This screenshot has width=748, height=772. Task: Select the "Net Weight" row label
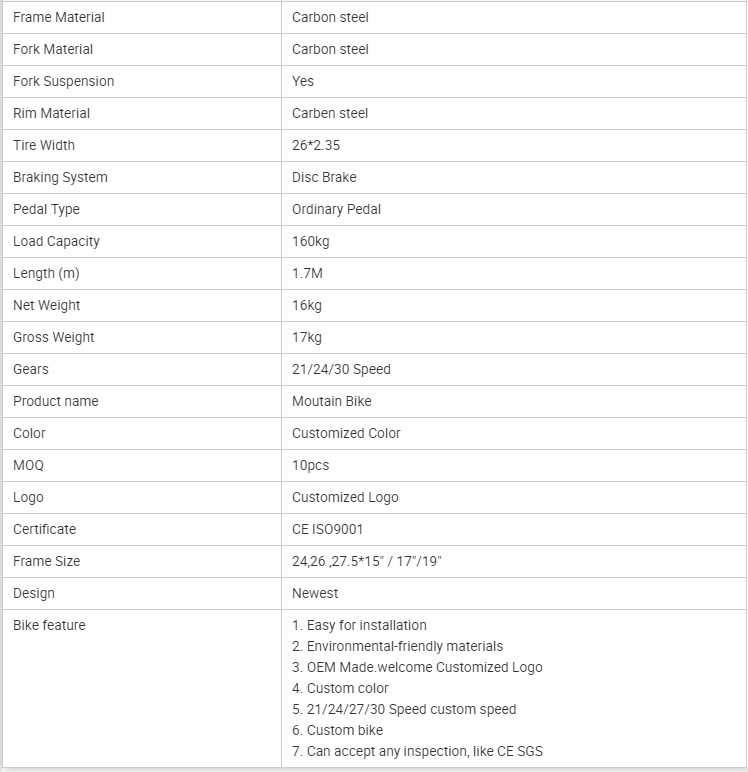point(47,305)
